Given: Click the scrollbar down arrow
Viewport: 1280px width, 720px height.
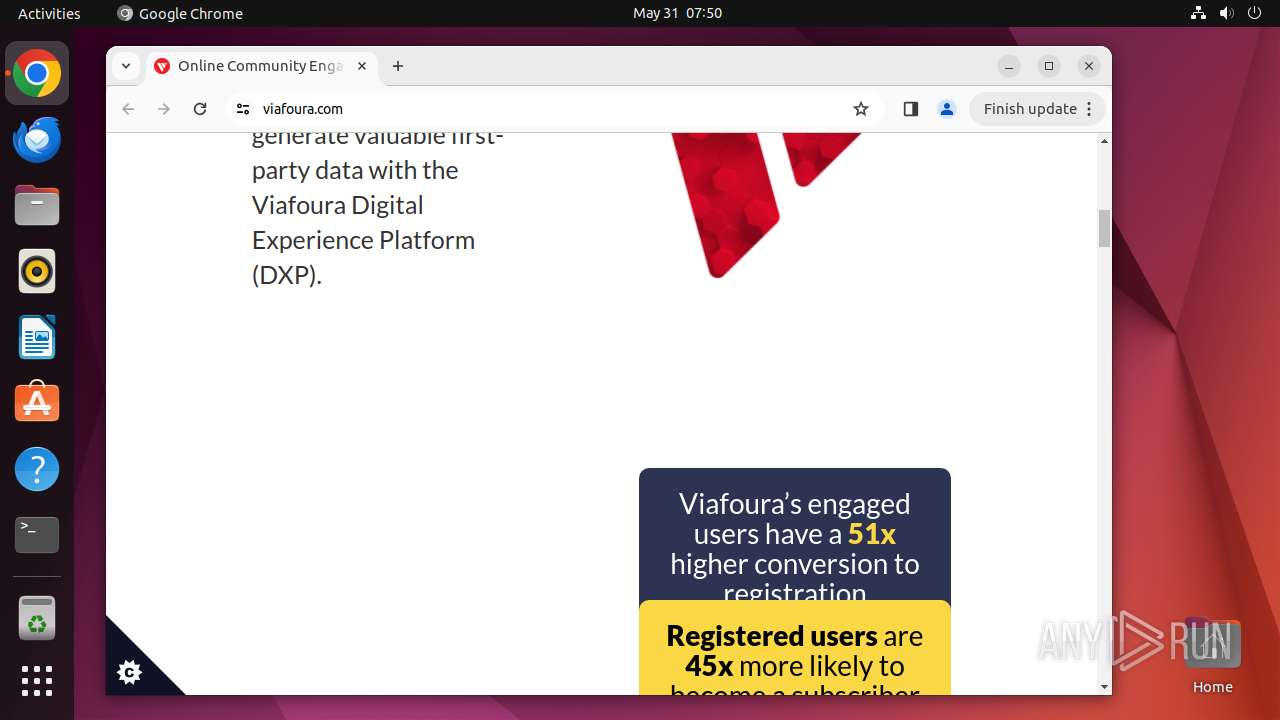Looking at the screenshot, I should point(1104,687).
